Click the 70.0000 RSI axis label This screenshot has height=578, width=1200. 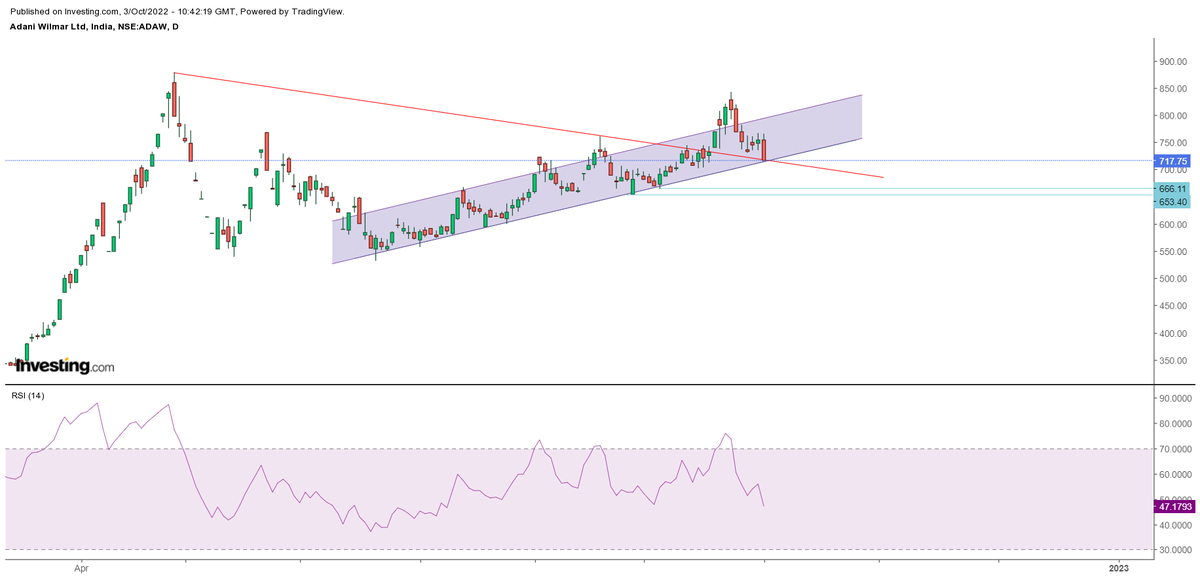(1175, 449)
